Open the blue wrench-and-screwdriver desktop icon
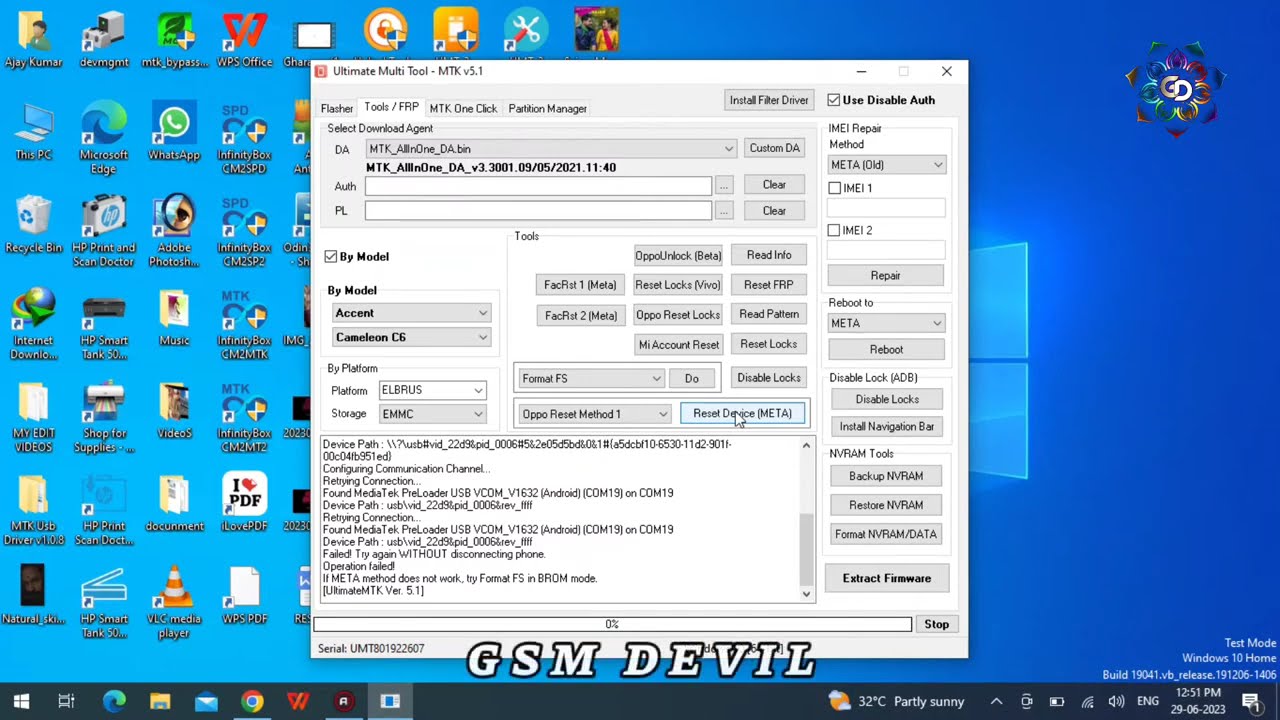 click(x=526, y=30)
